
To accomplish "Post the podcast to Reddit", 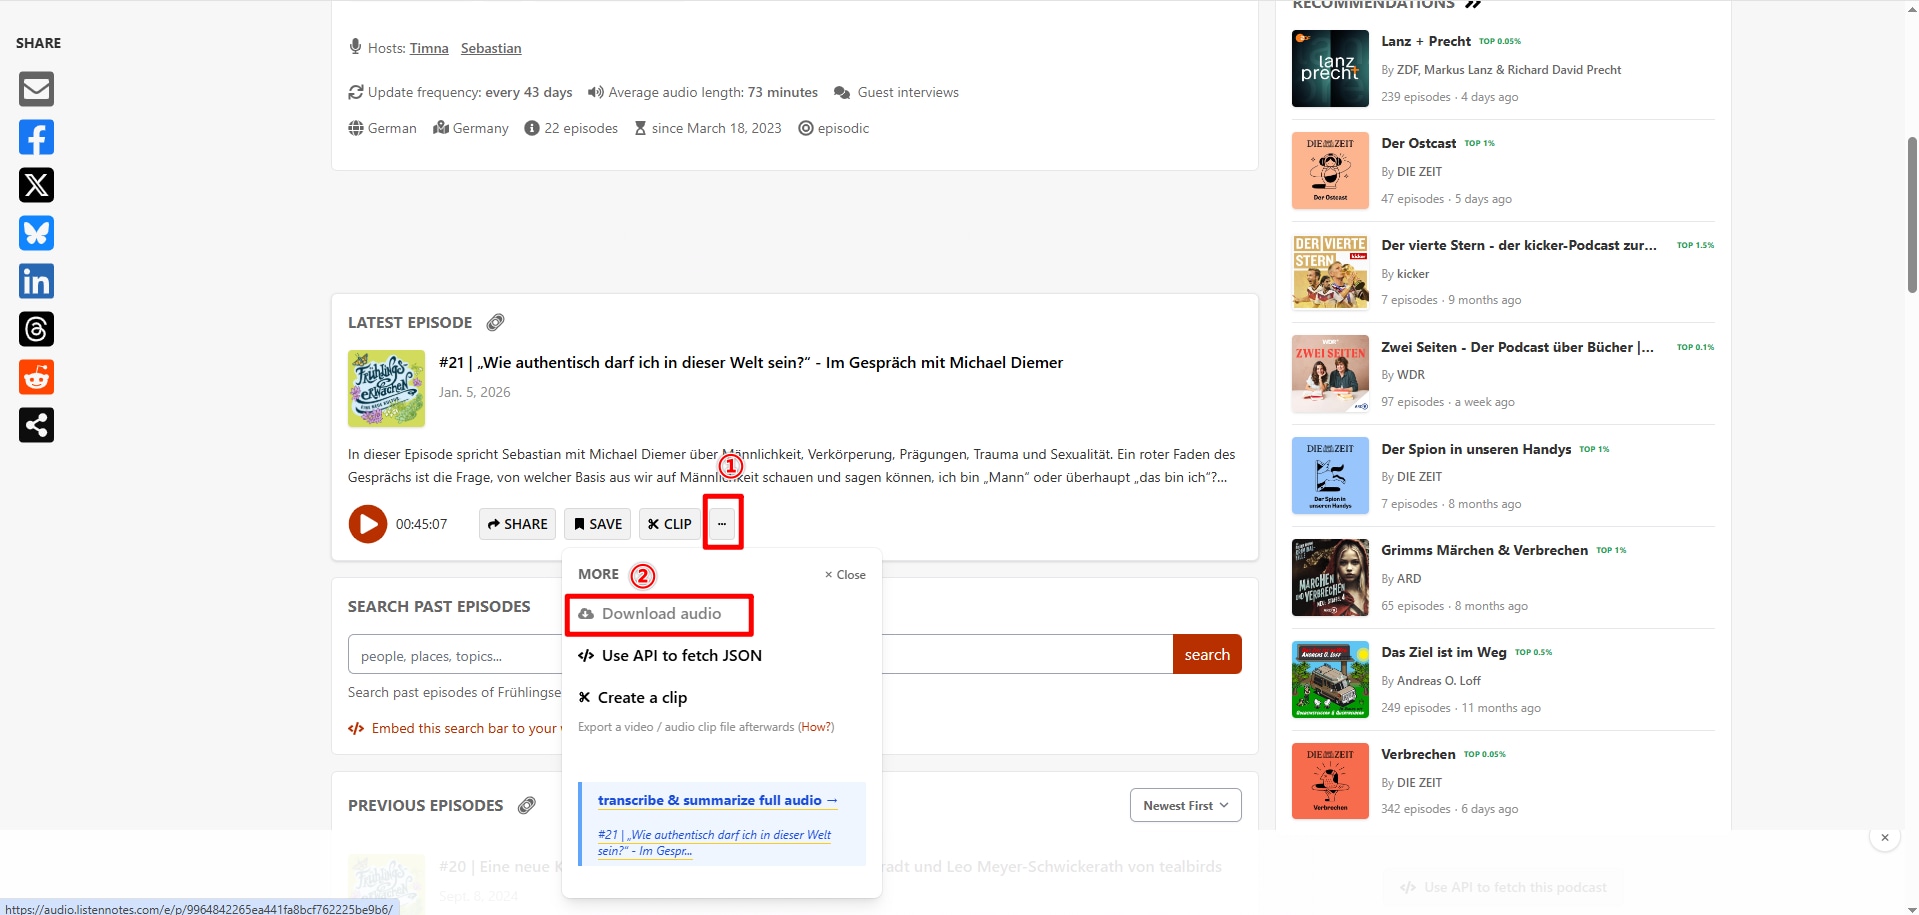I will (x=36, y=377).
